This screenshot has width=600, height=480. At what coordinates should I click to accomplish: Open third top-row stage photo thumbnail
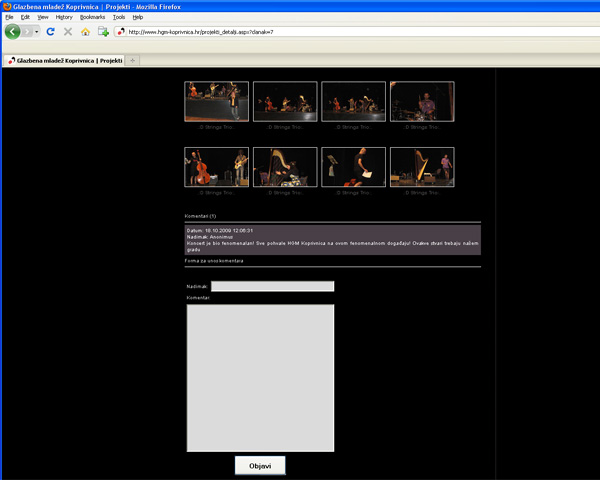pyautogui.click(x=354, y=101)
